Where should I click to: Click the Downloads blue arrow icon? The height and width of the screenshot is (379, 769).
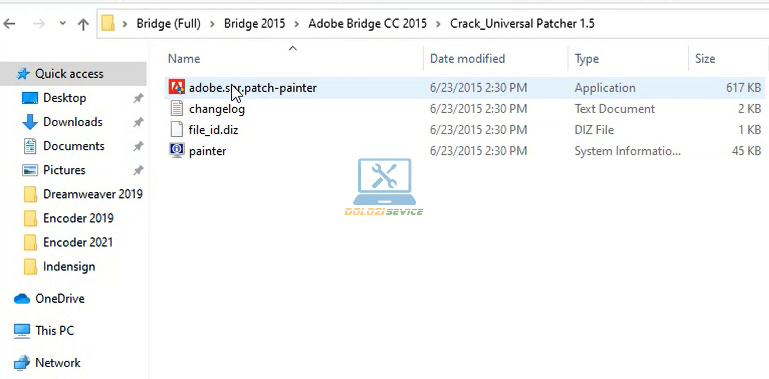point(30,122)
